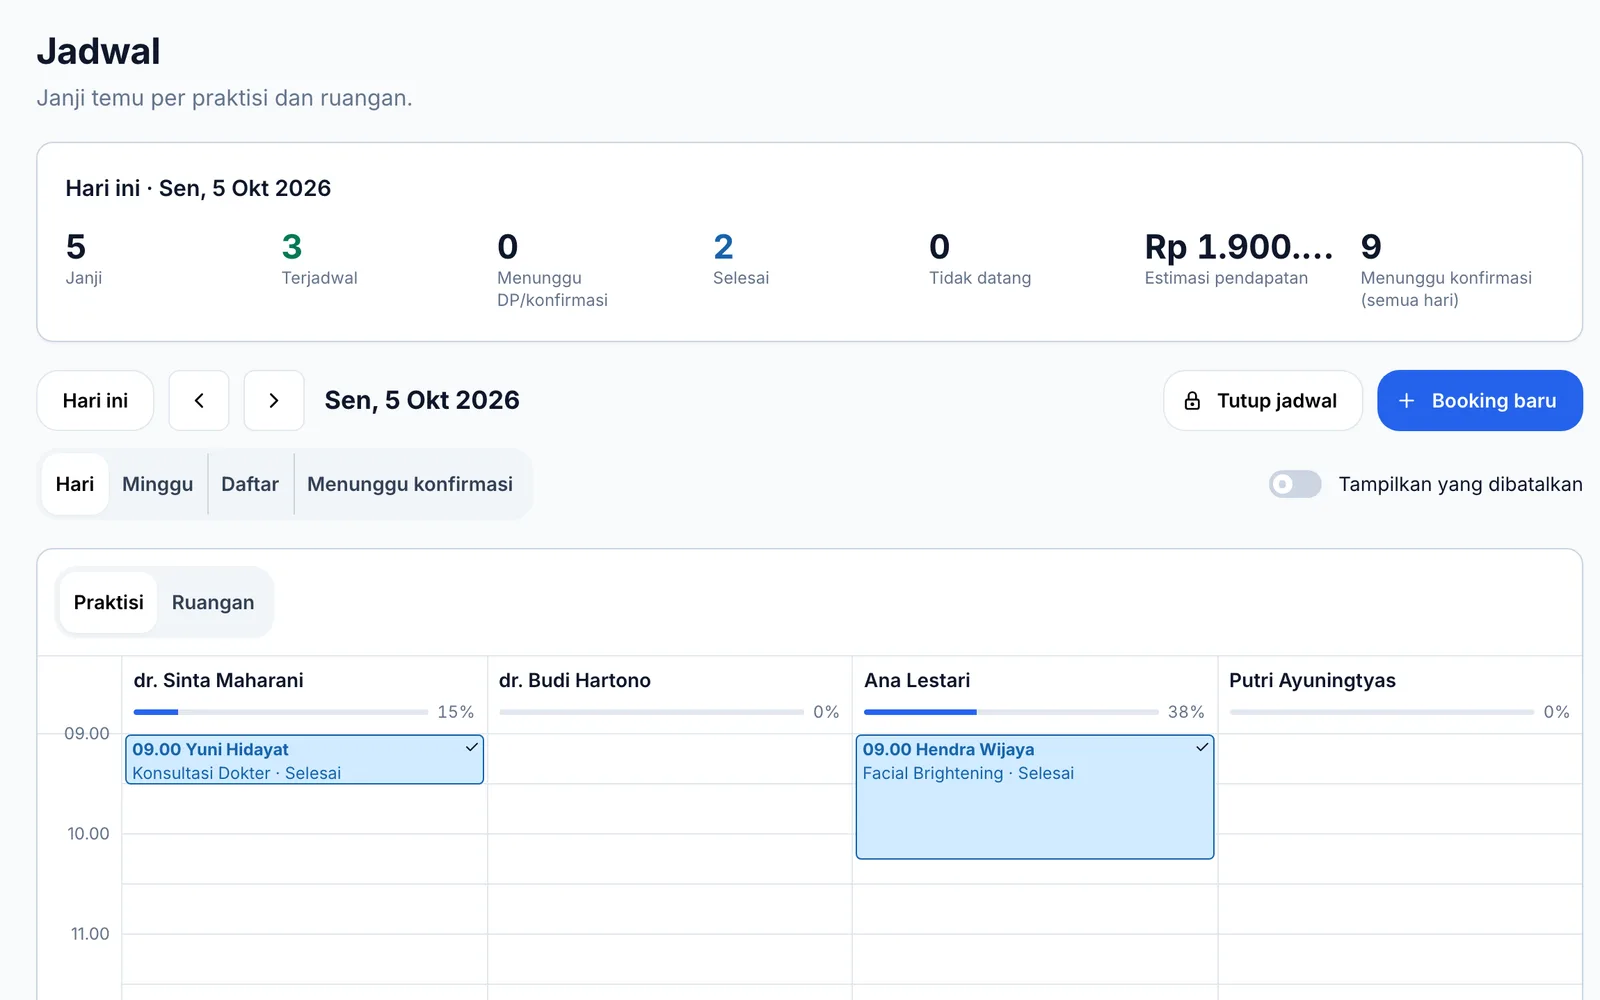1600x1000 pixels.
Task: Click lock icon on Tutup jadwal
Action: pyautogui.click(x=1192, y=401)
